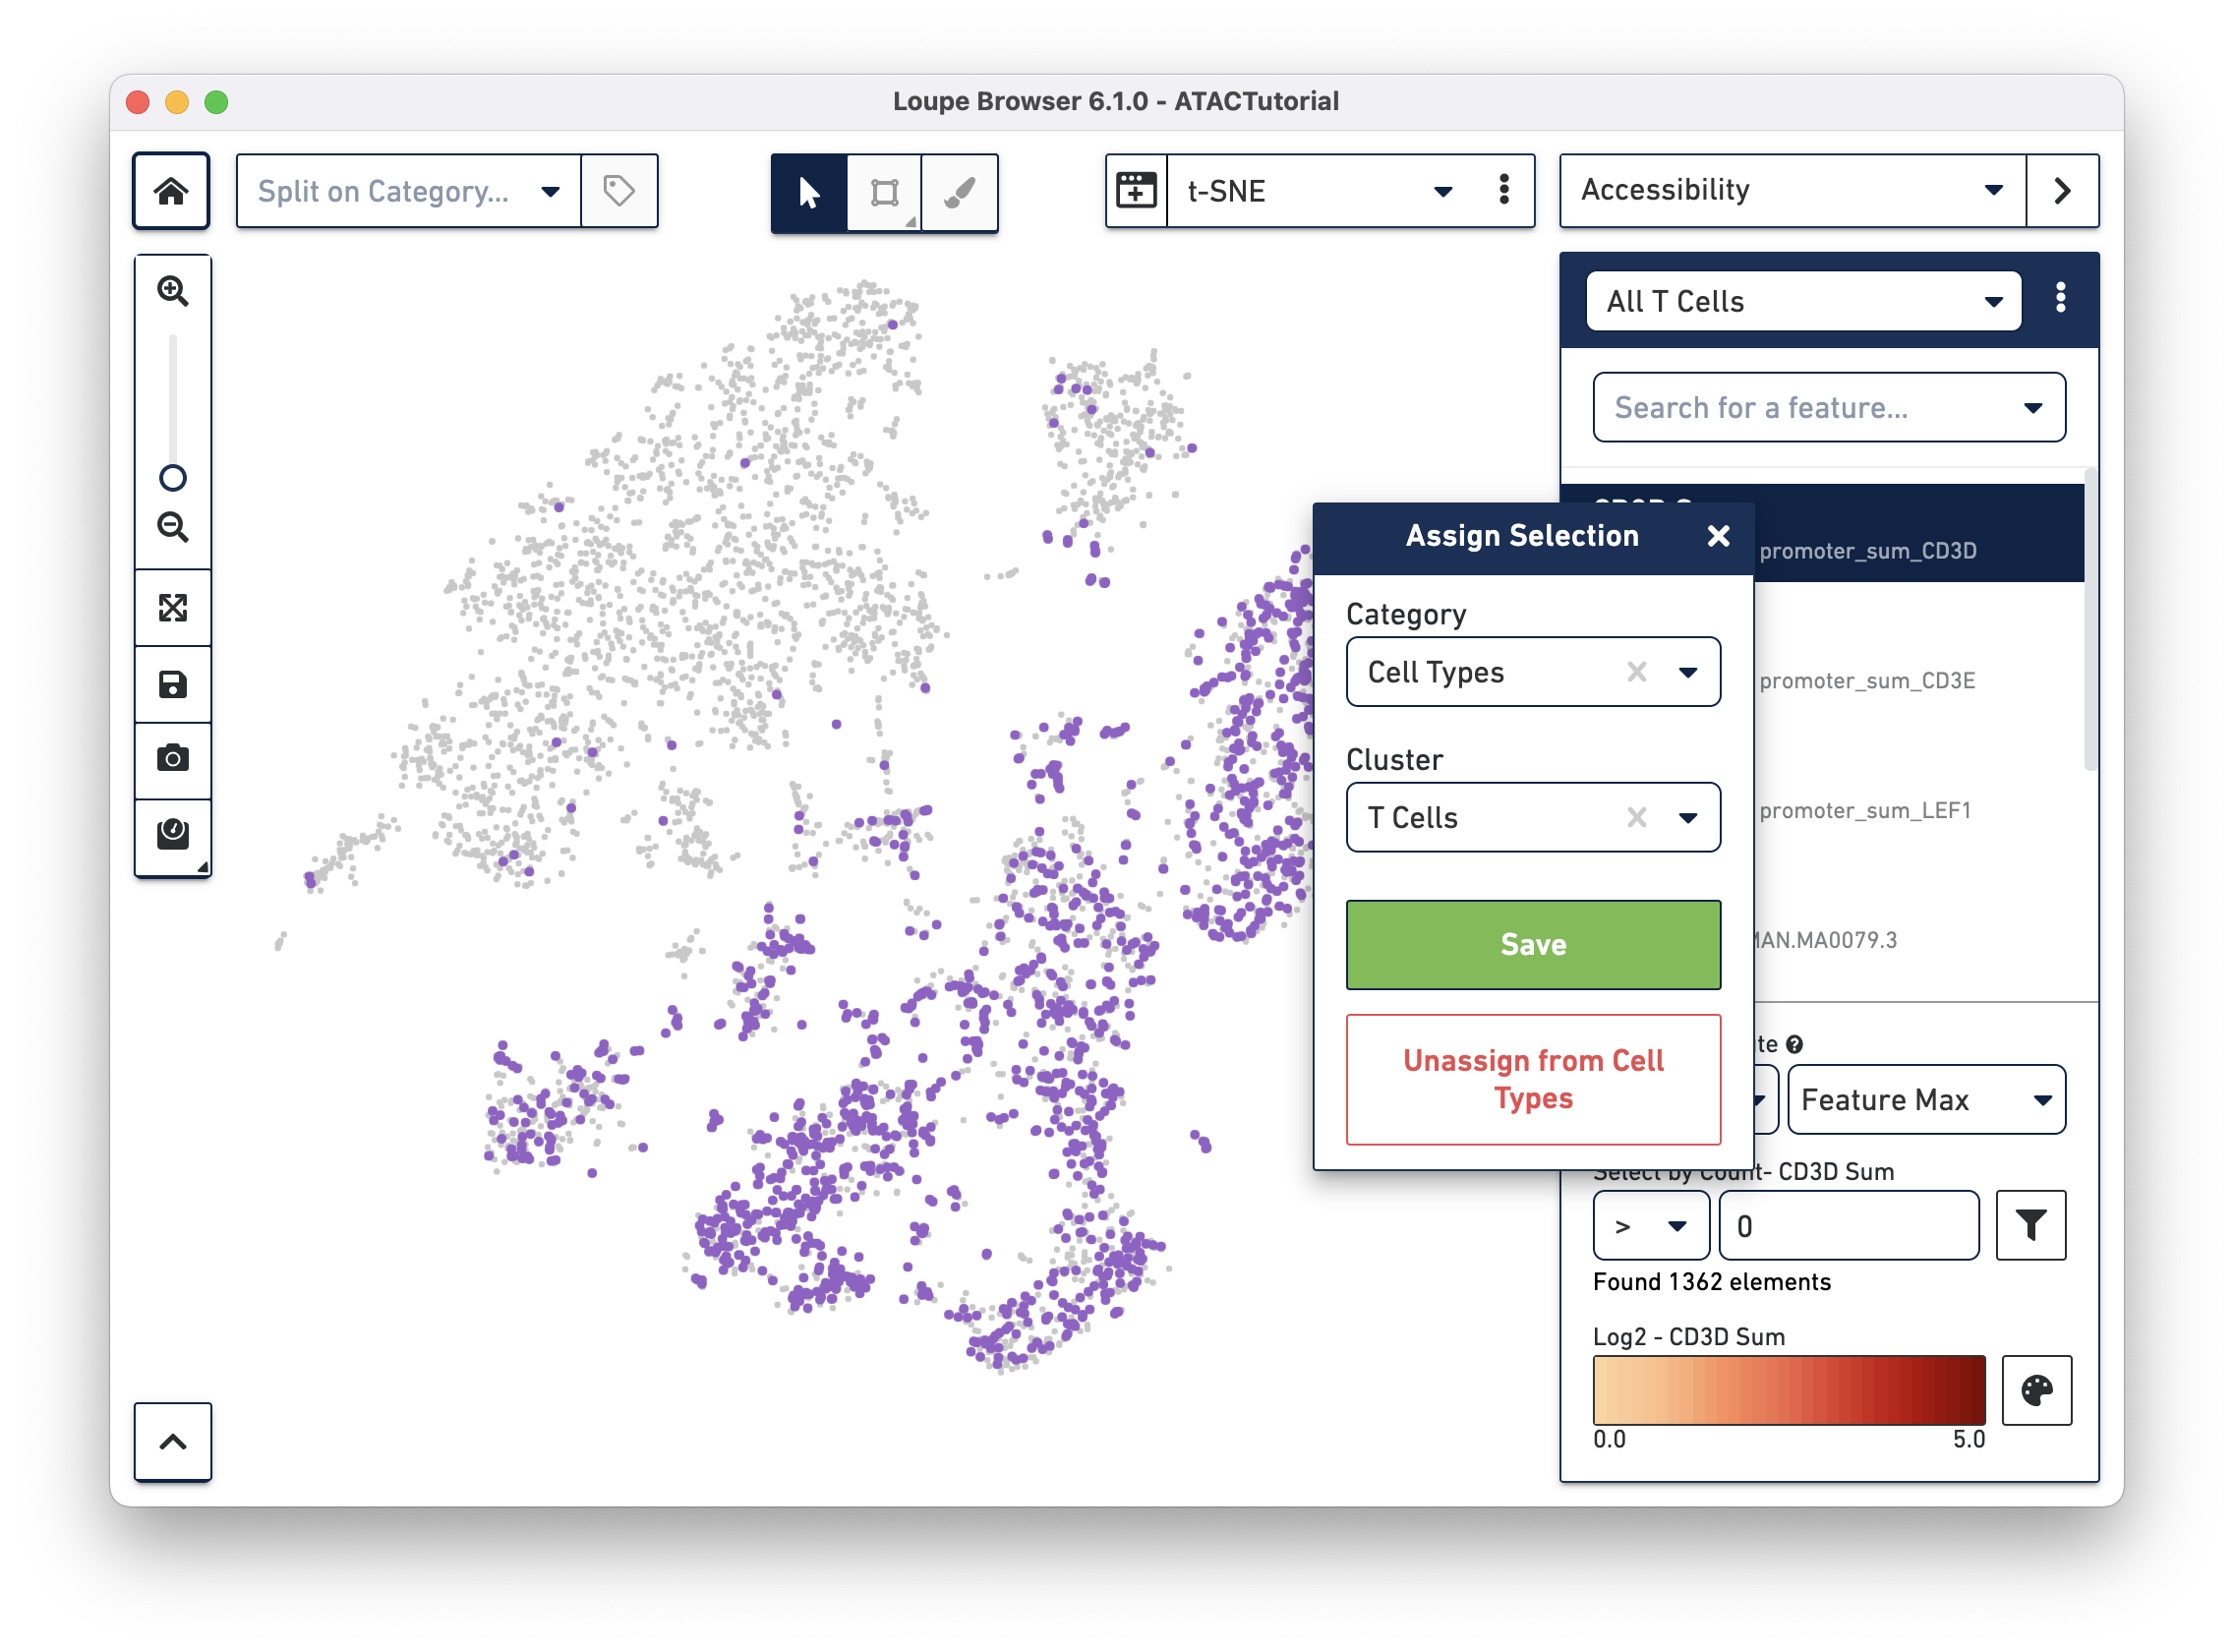Click the count threshold input field

click(1848, 1226)
